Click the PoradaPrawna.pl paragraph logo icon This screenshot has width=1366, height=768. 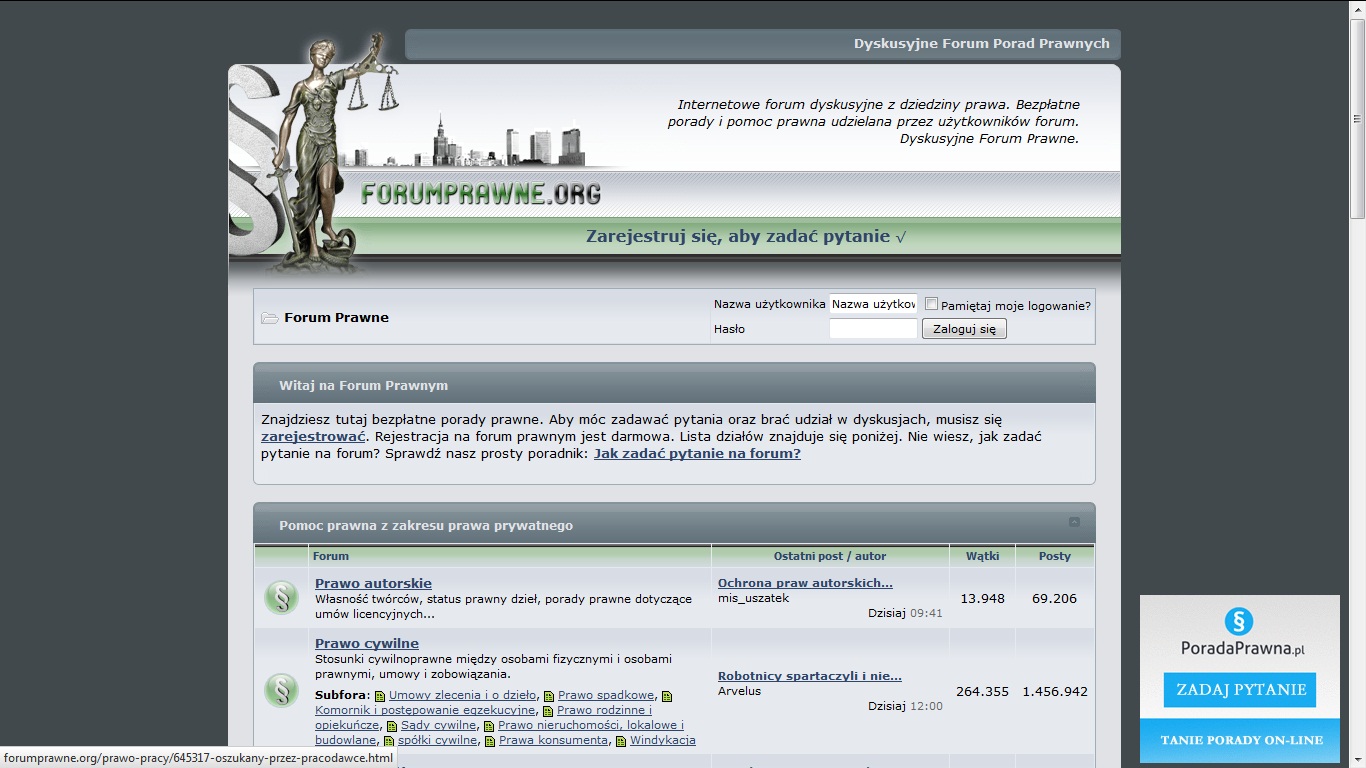(x=1239, y=621)
